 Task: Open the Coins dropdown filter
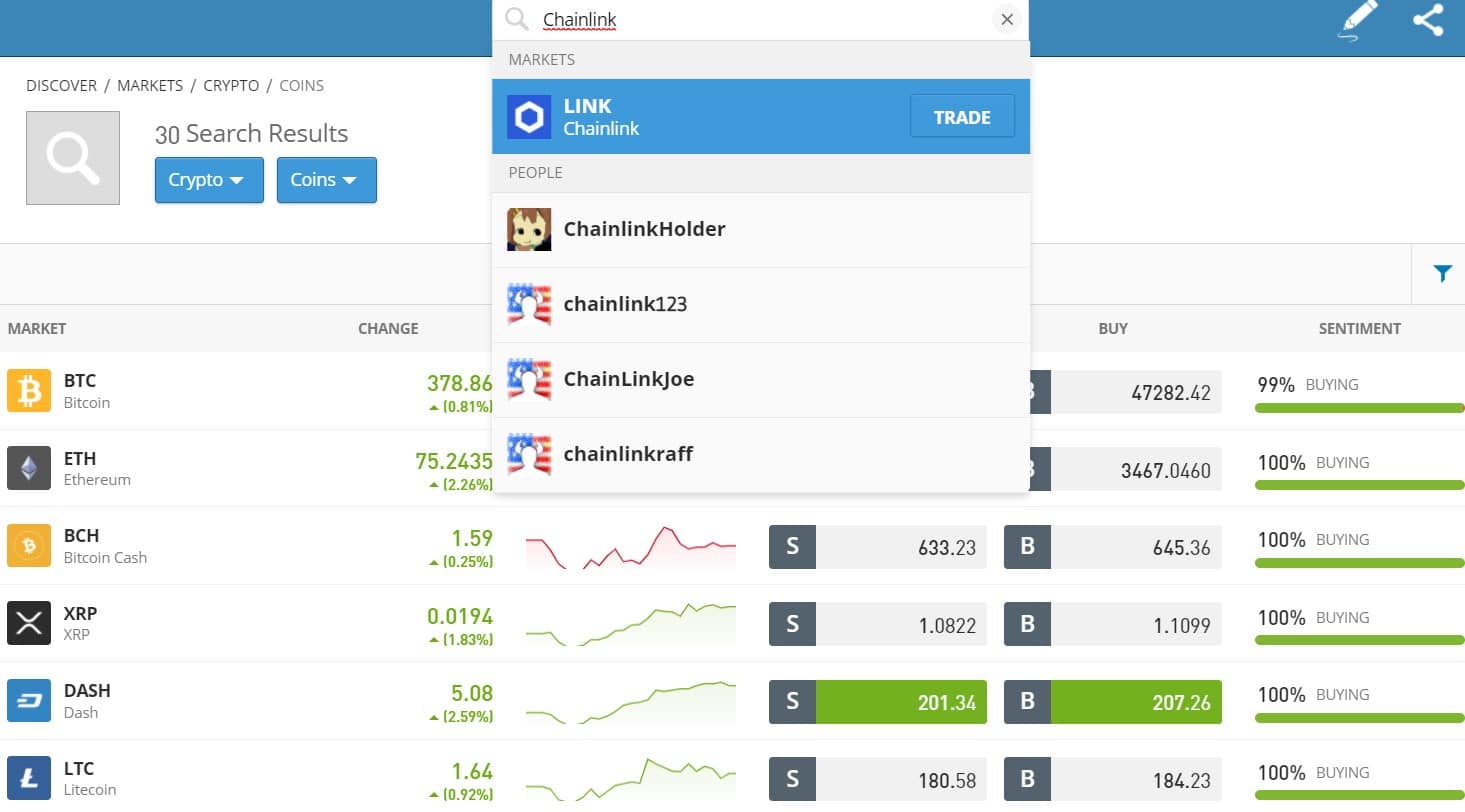click(327, 180)
